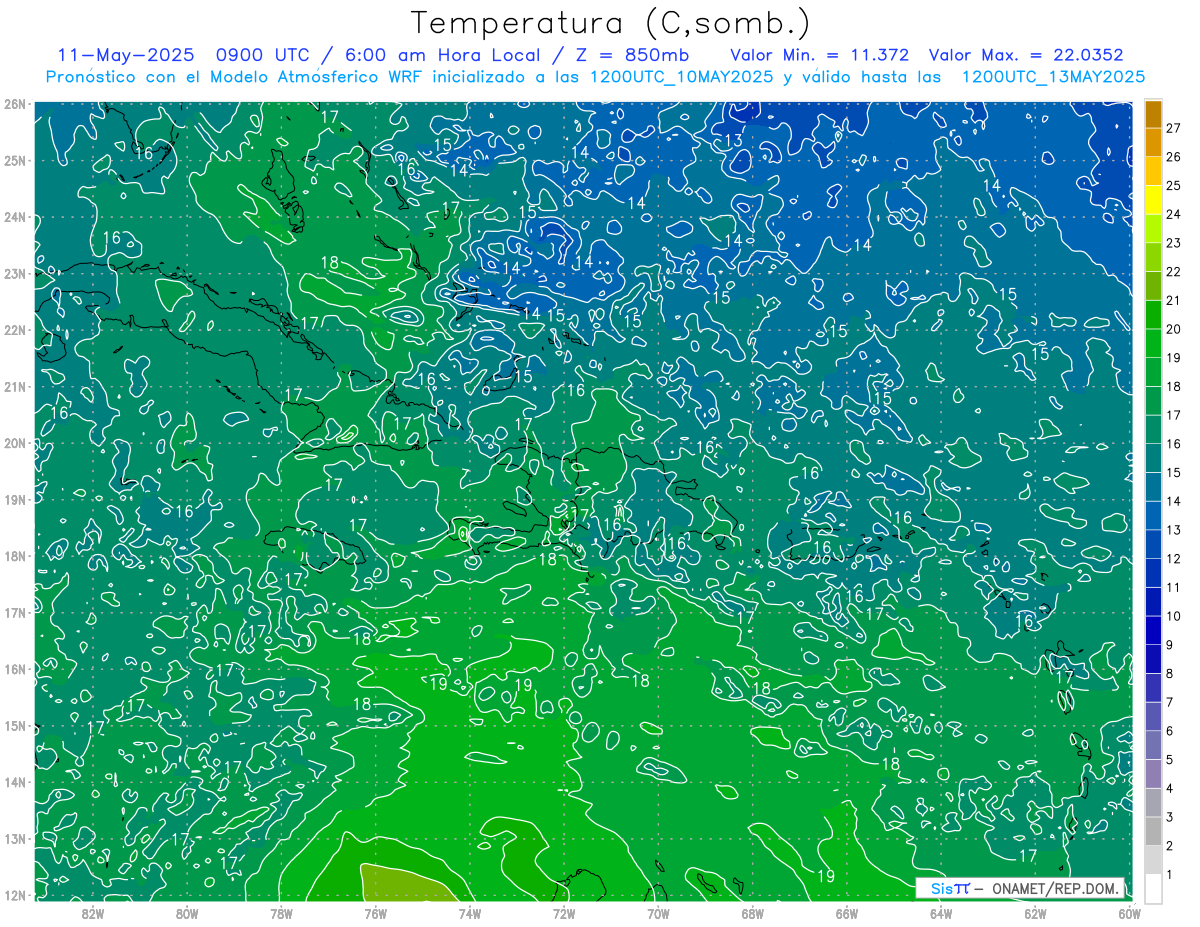Click legend value 12
The image size is (1200, 927).
click(x=1173, y=559)
